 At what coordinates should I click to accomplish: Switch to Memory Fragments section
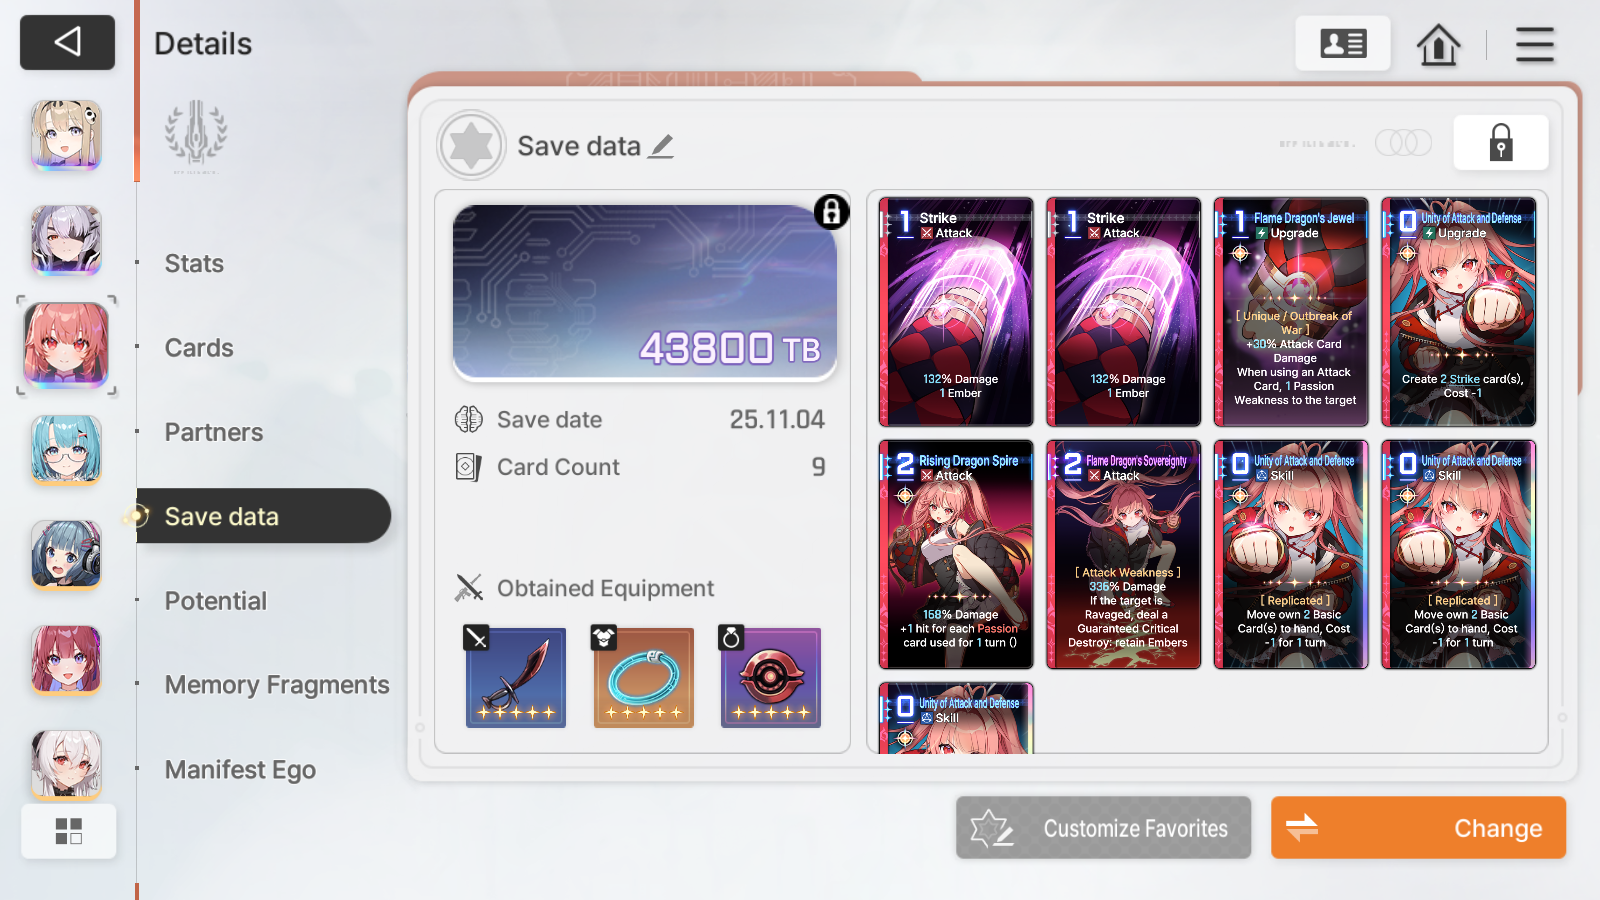[277, 685]
